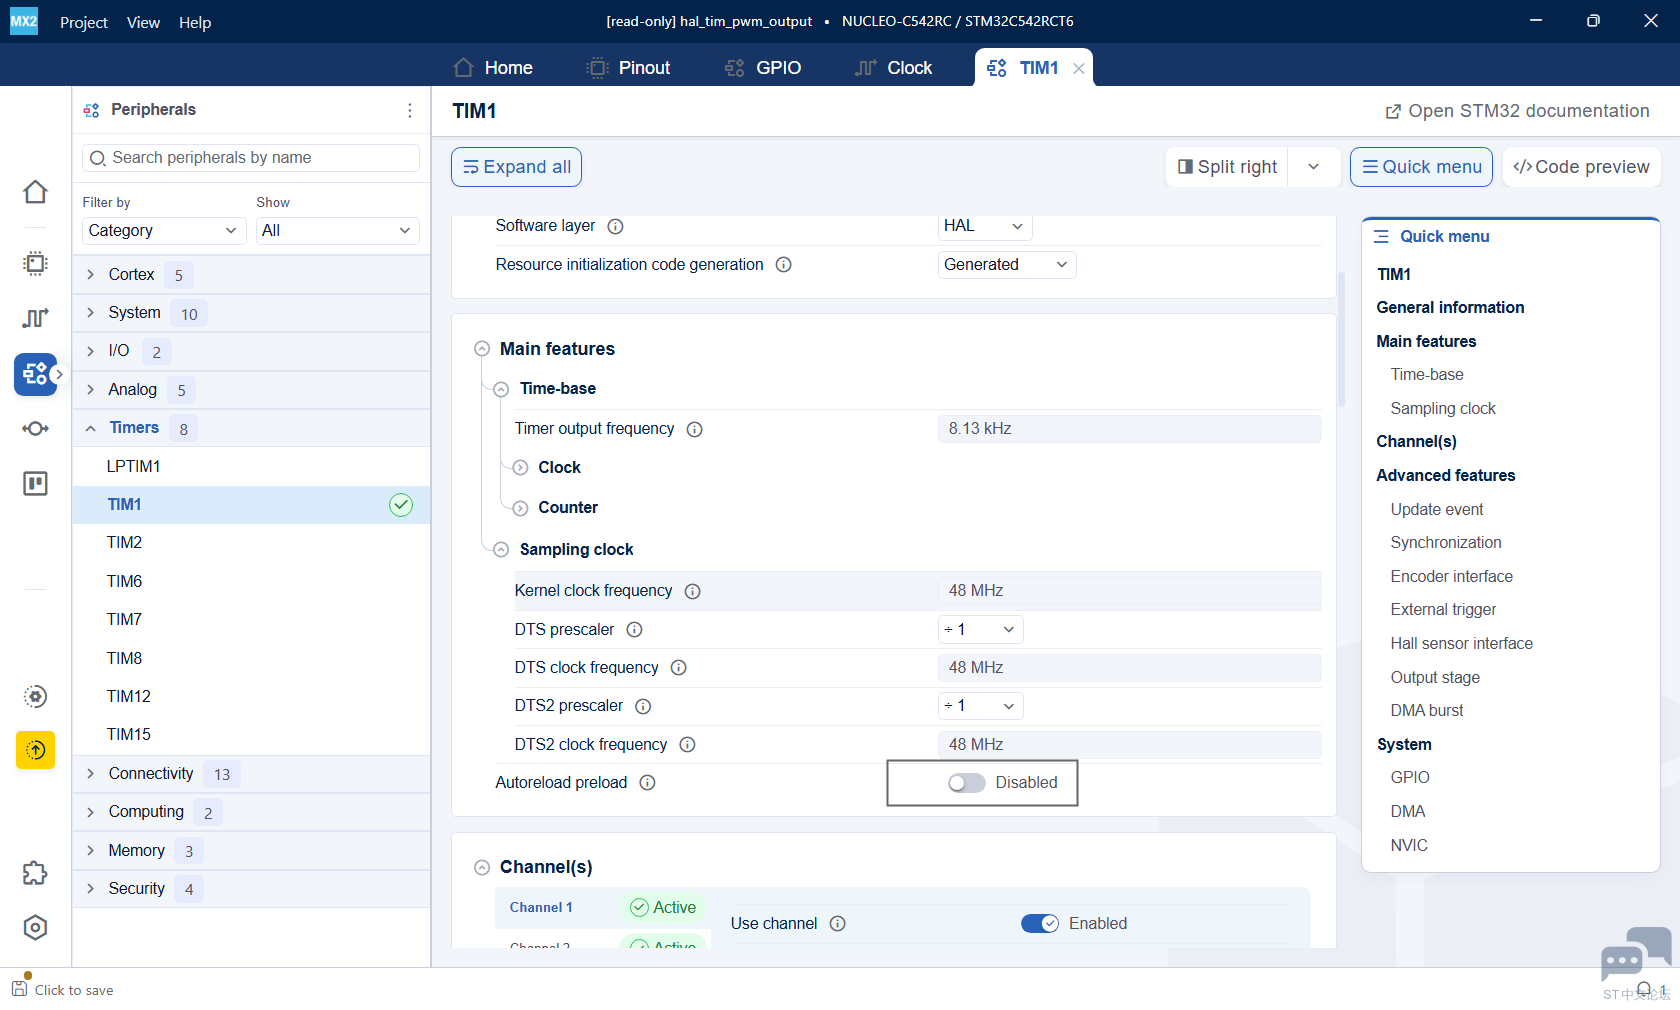Open the puzzle-piece plugins icon in the sidebar
The height and width of the screenshot is (1010, 1680).
[x=35, y=873]
